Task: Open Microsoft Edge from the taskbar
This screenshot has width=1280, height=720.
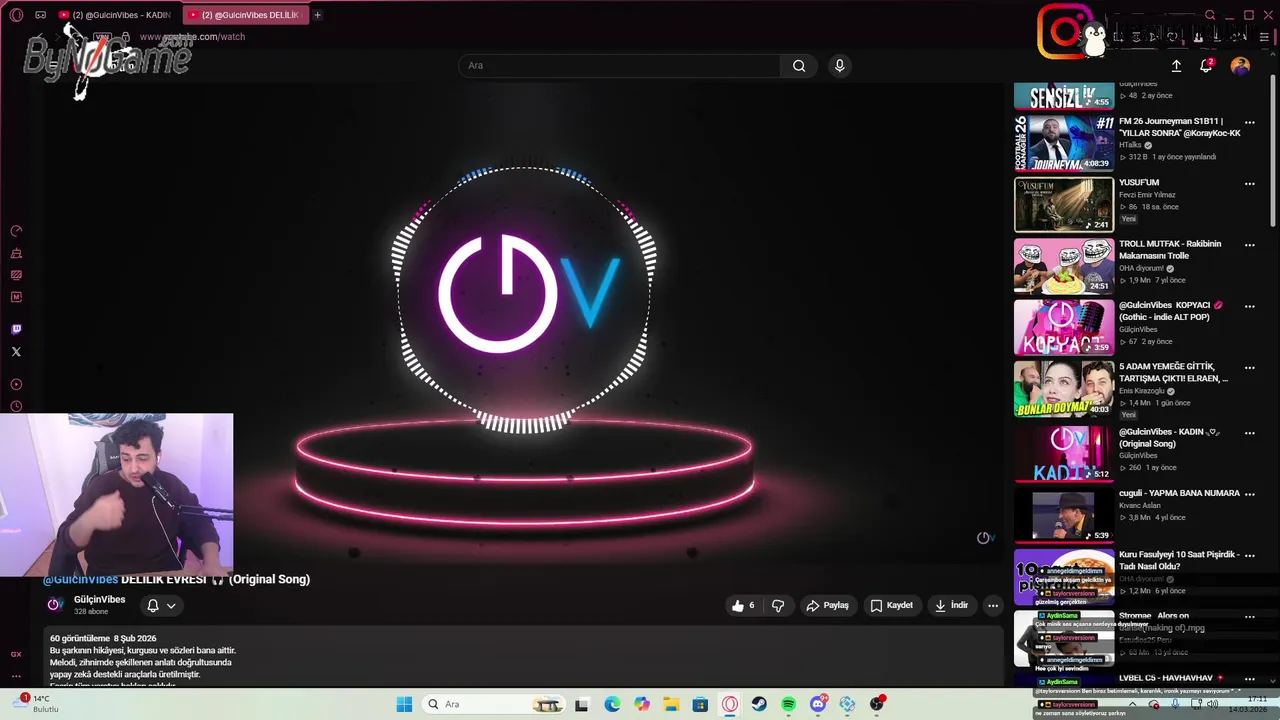Action: [612, 704]
